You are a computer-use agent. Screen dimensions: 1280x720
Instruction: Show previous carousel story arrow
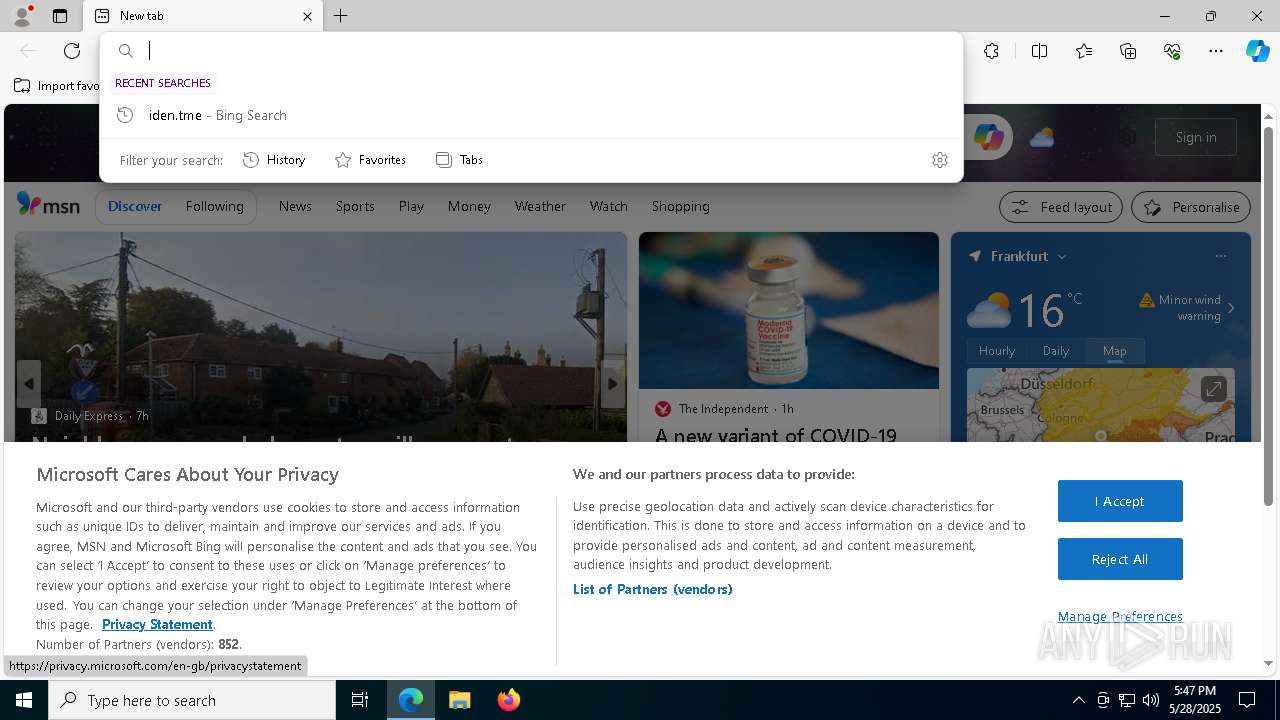(x=28, y=384)
